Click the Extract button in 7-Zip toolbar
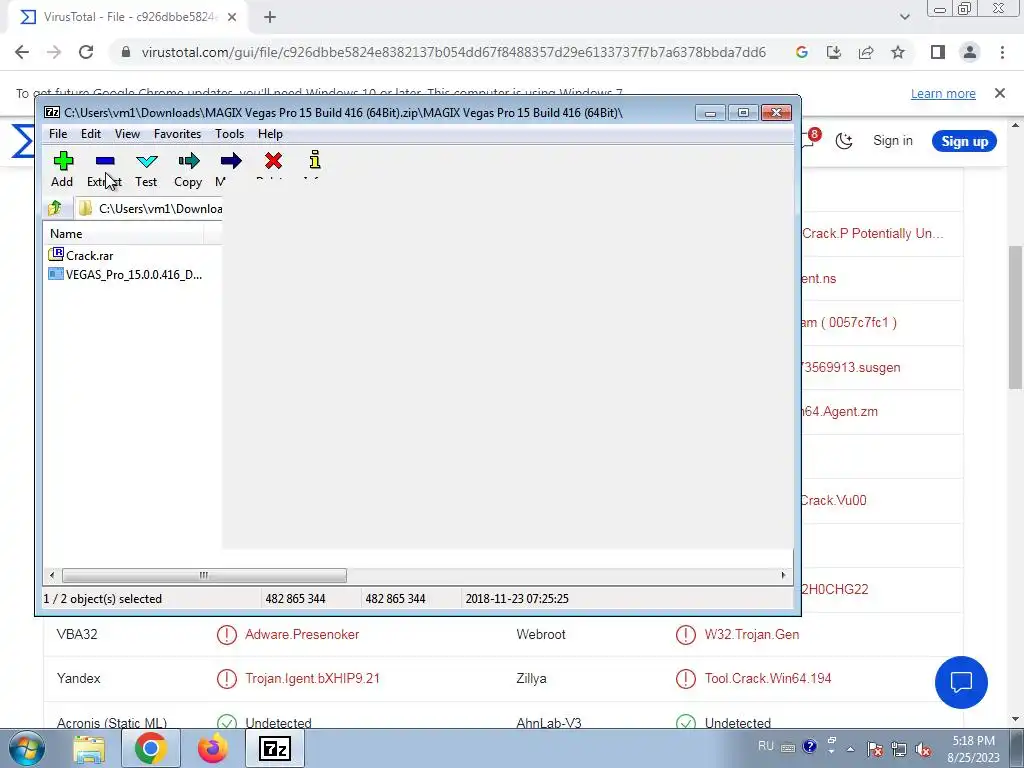 [x=104, y=169]
